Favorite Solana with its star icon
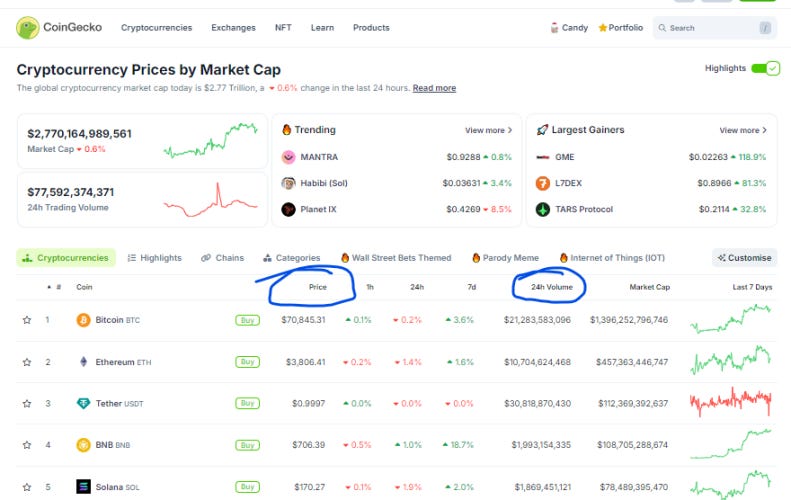Viewport: 791px width, 500px height. click(27, 487)
